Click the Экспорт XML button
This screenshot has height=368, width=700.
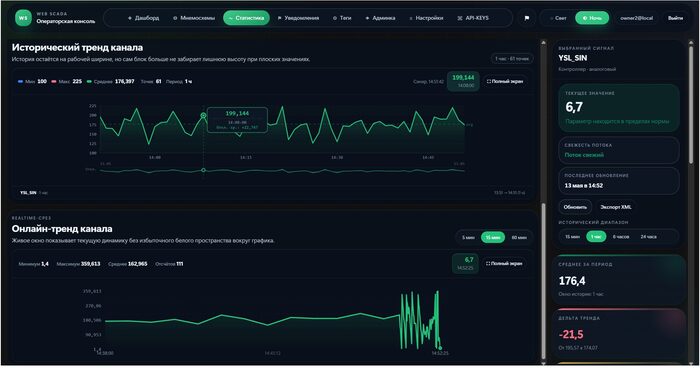(616, 207)
